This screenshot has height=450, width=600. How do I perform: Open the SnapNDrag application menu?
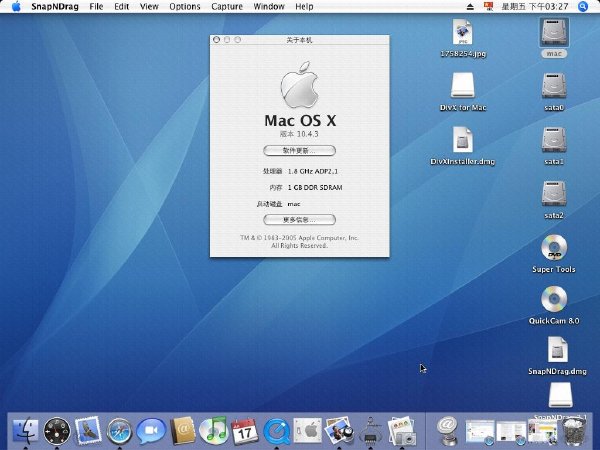[x=55, y=7]
